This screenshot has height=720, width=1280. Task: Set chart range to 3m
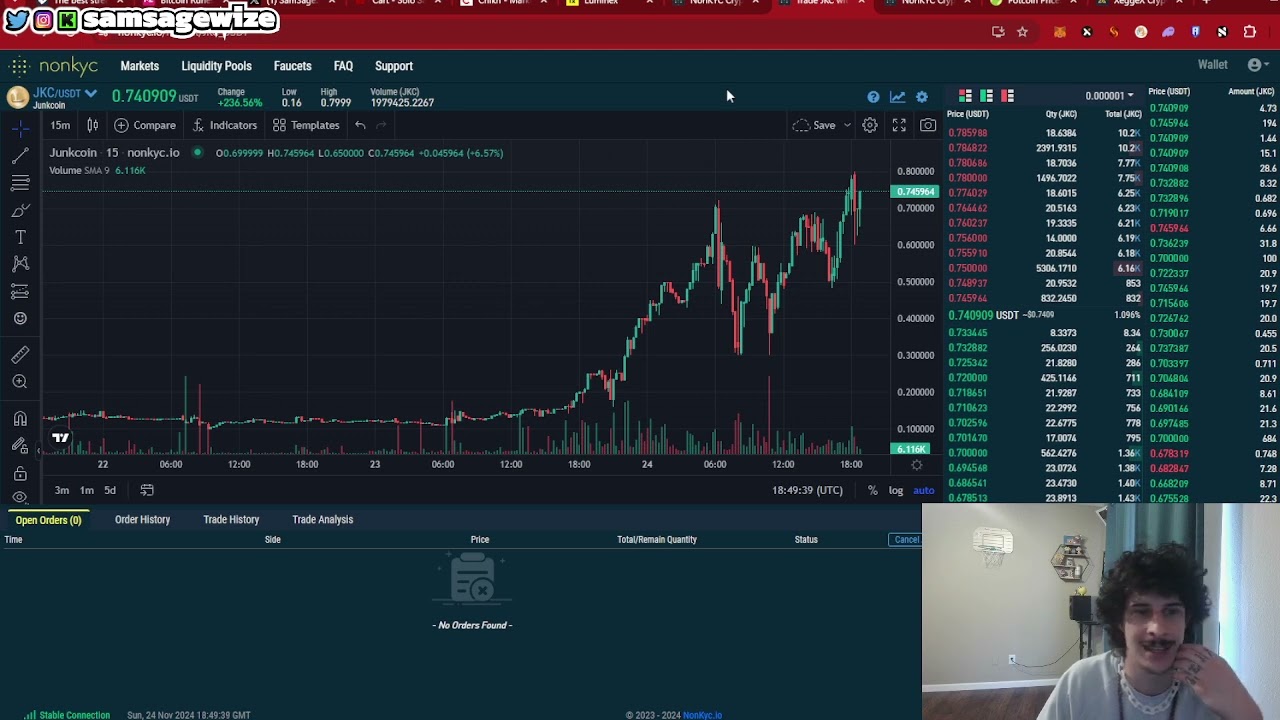point(62,490)
